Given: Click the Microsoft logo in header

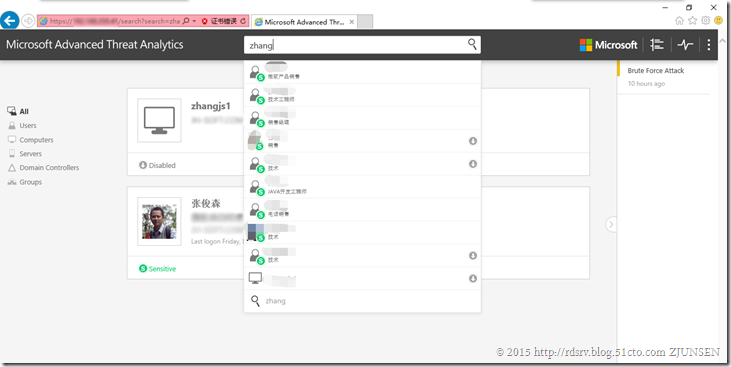Looking at the screenshot, I should tap(608, 45).
